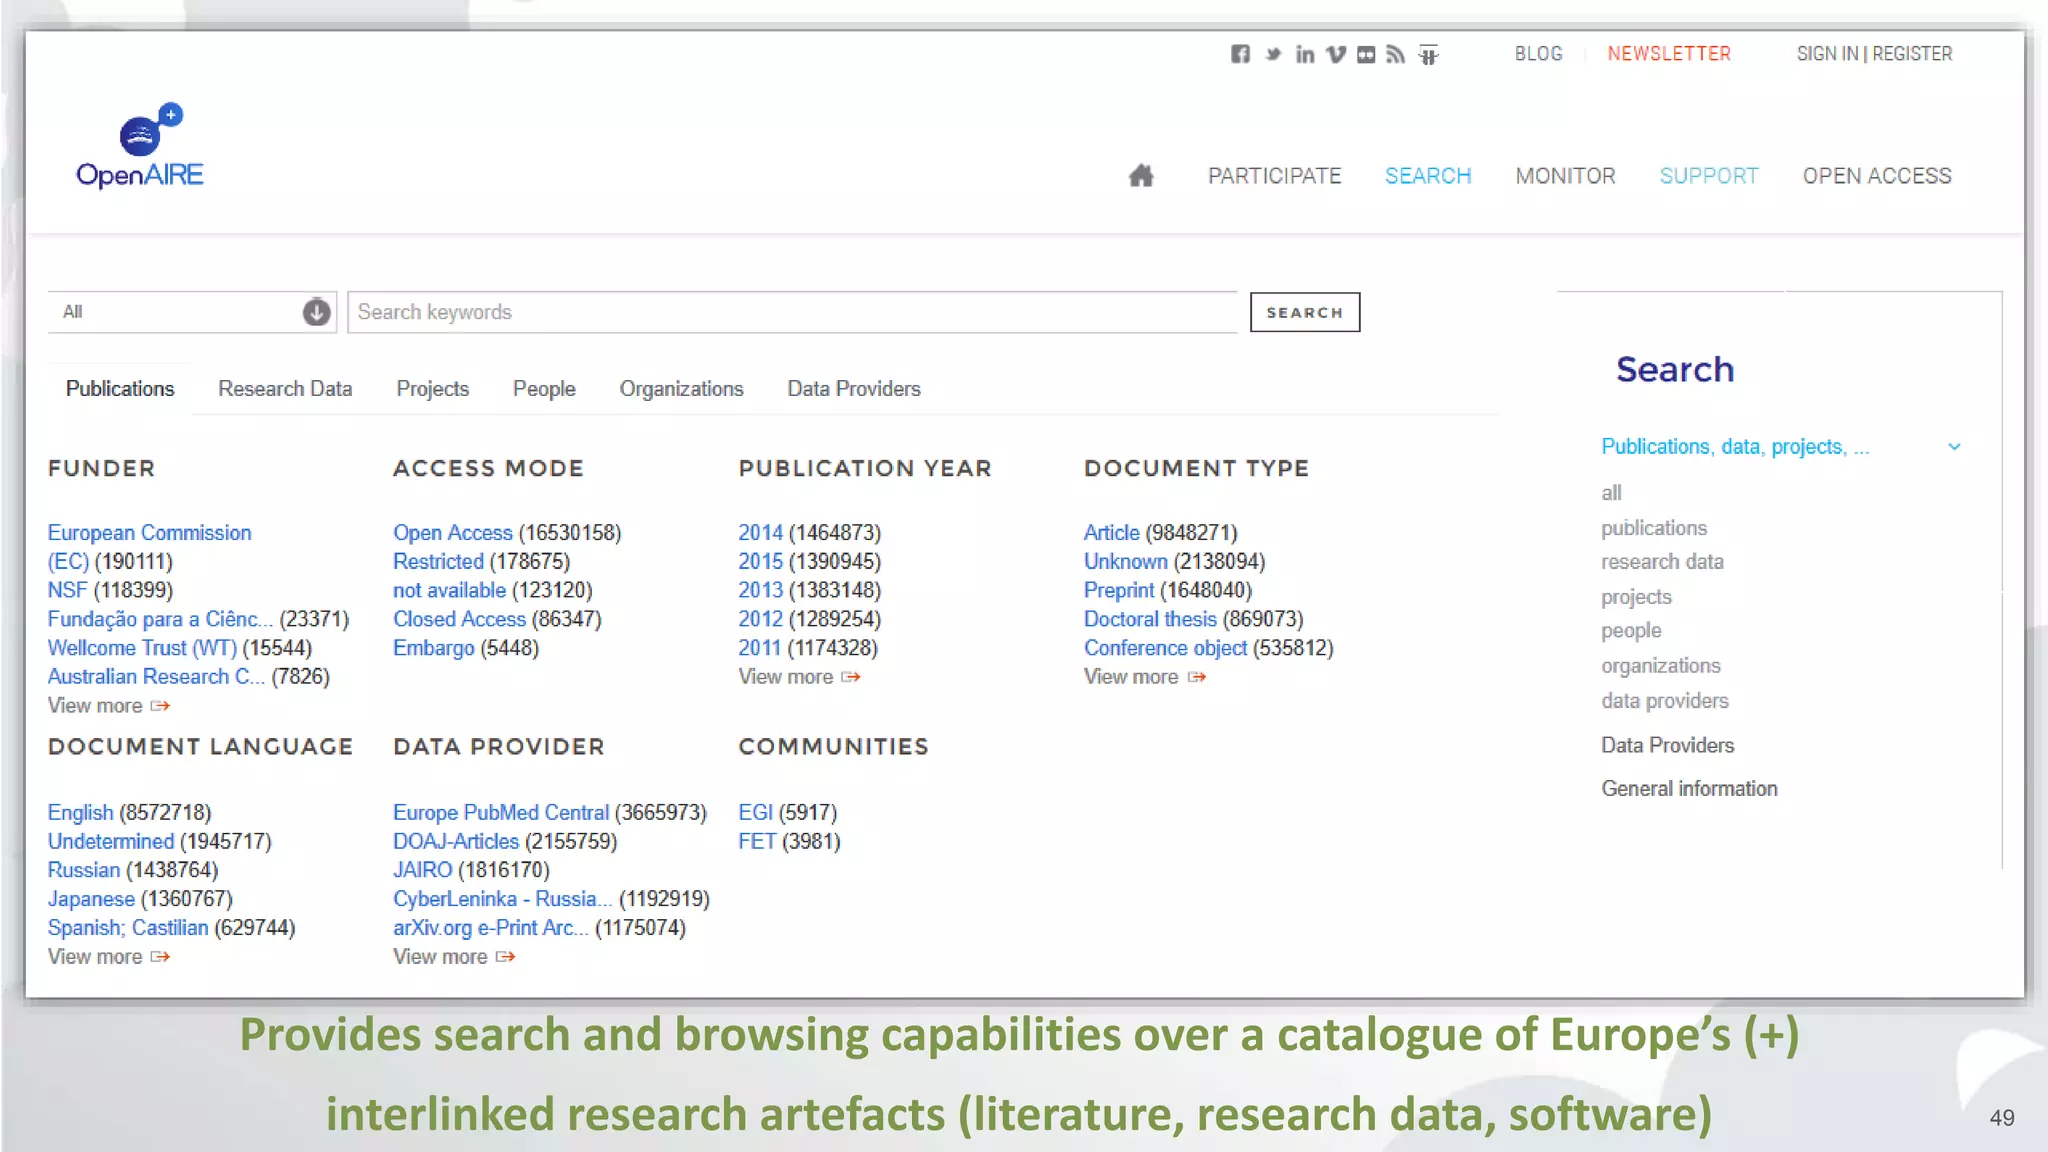Open the PARTICIPATE menu
Viewport: 2048px width, 1152px height.
click(1274, 176)
